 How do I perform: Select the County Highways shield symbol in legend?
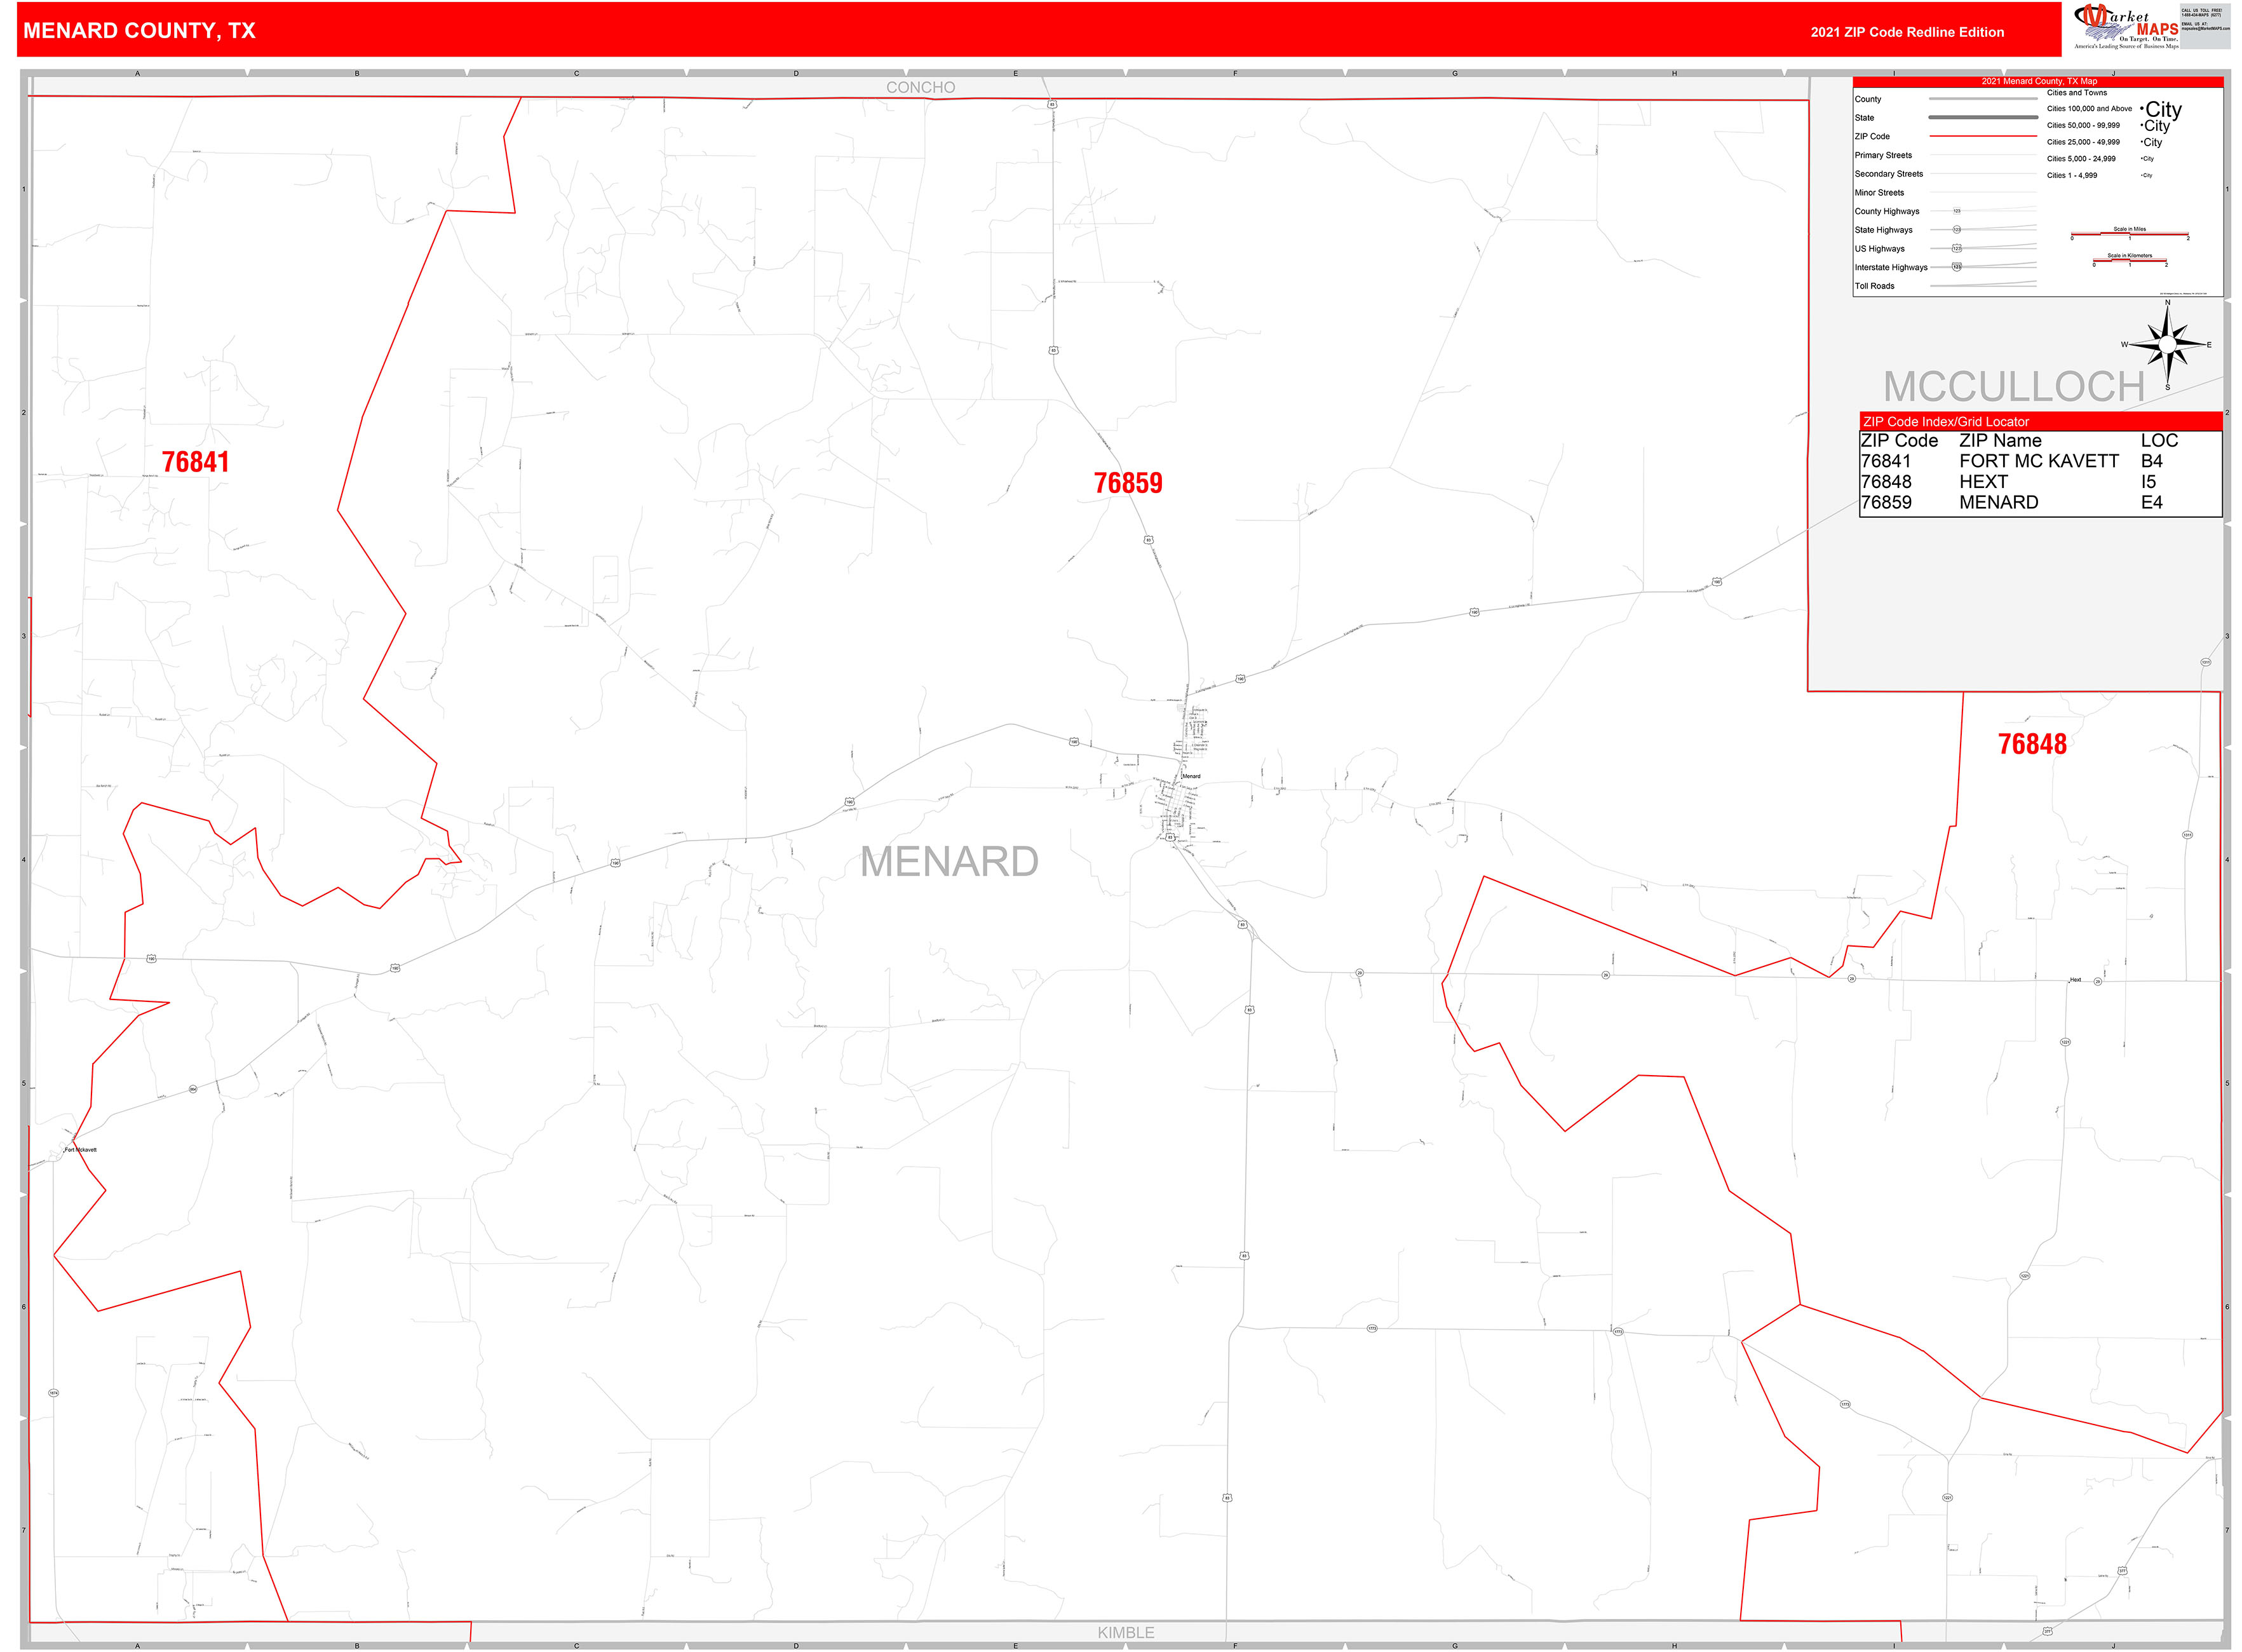pos(1958,211)
